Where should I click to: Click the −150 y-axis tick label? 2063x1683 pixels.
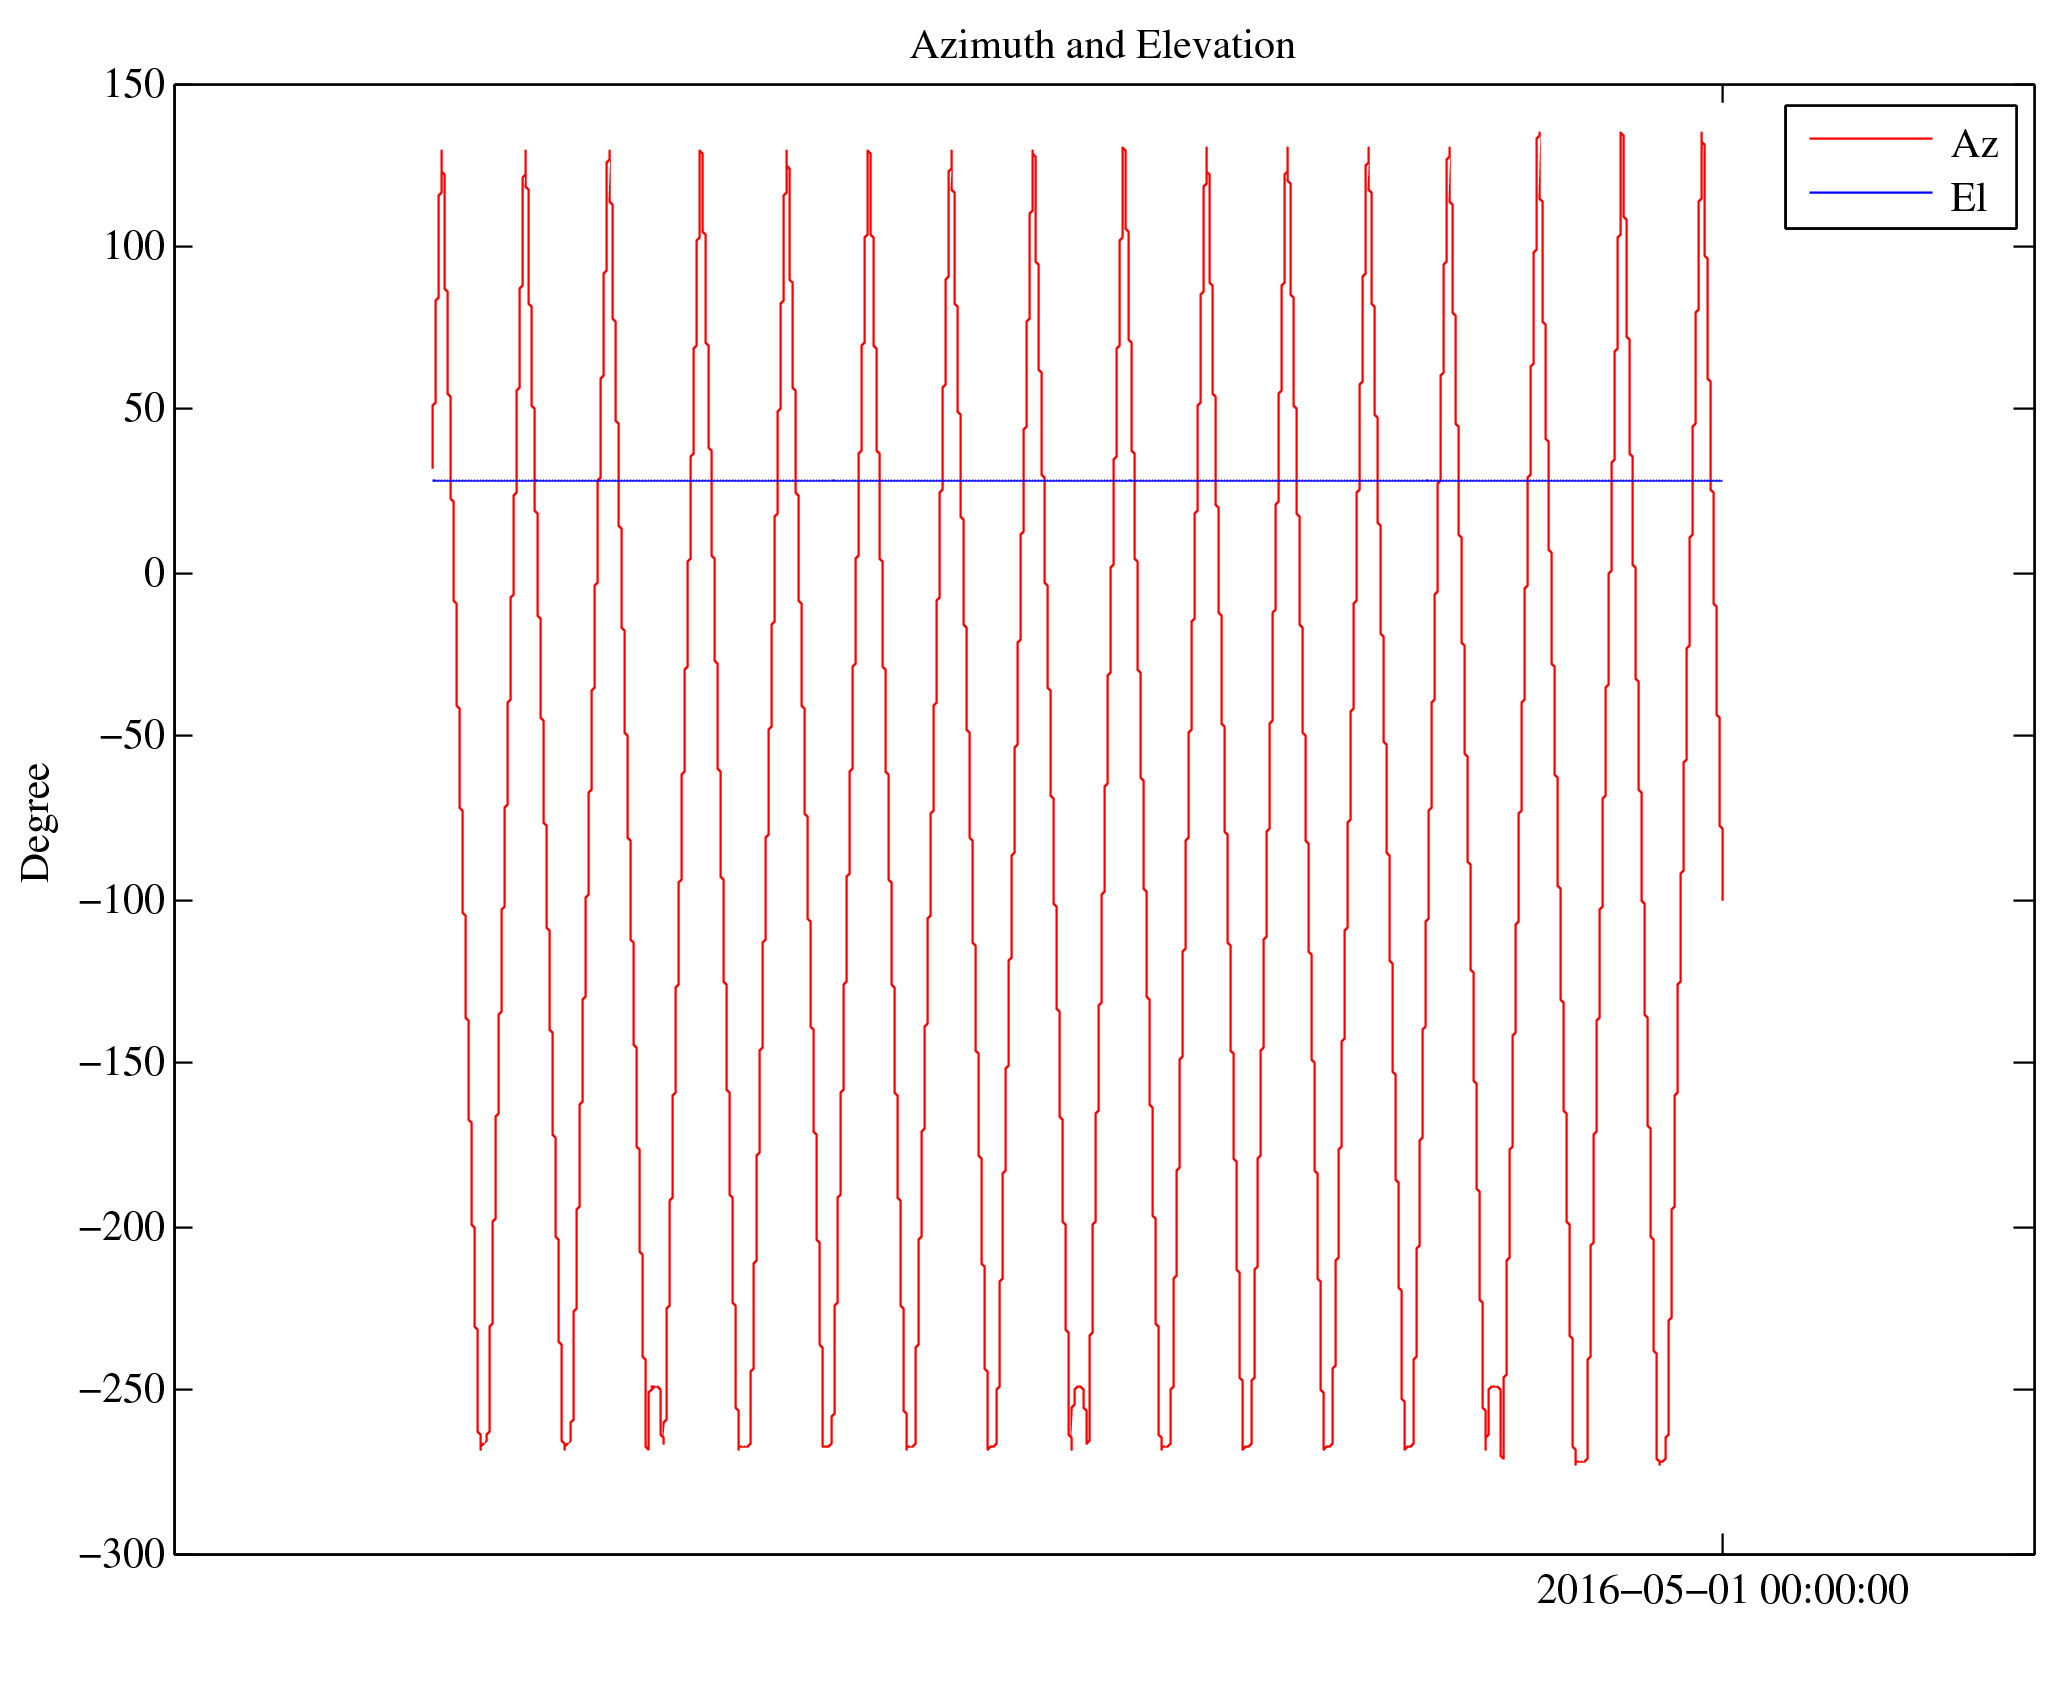121,1063
